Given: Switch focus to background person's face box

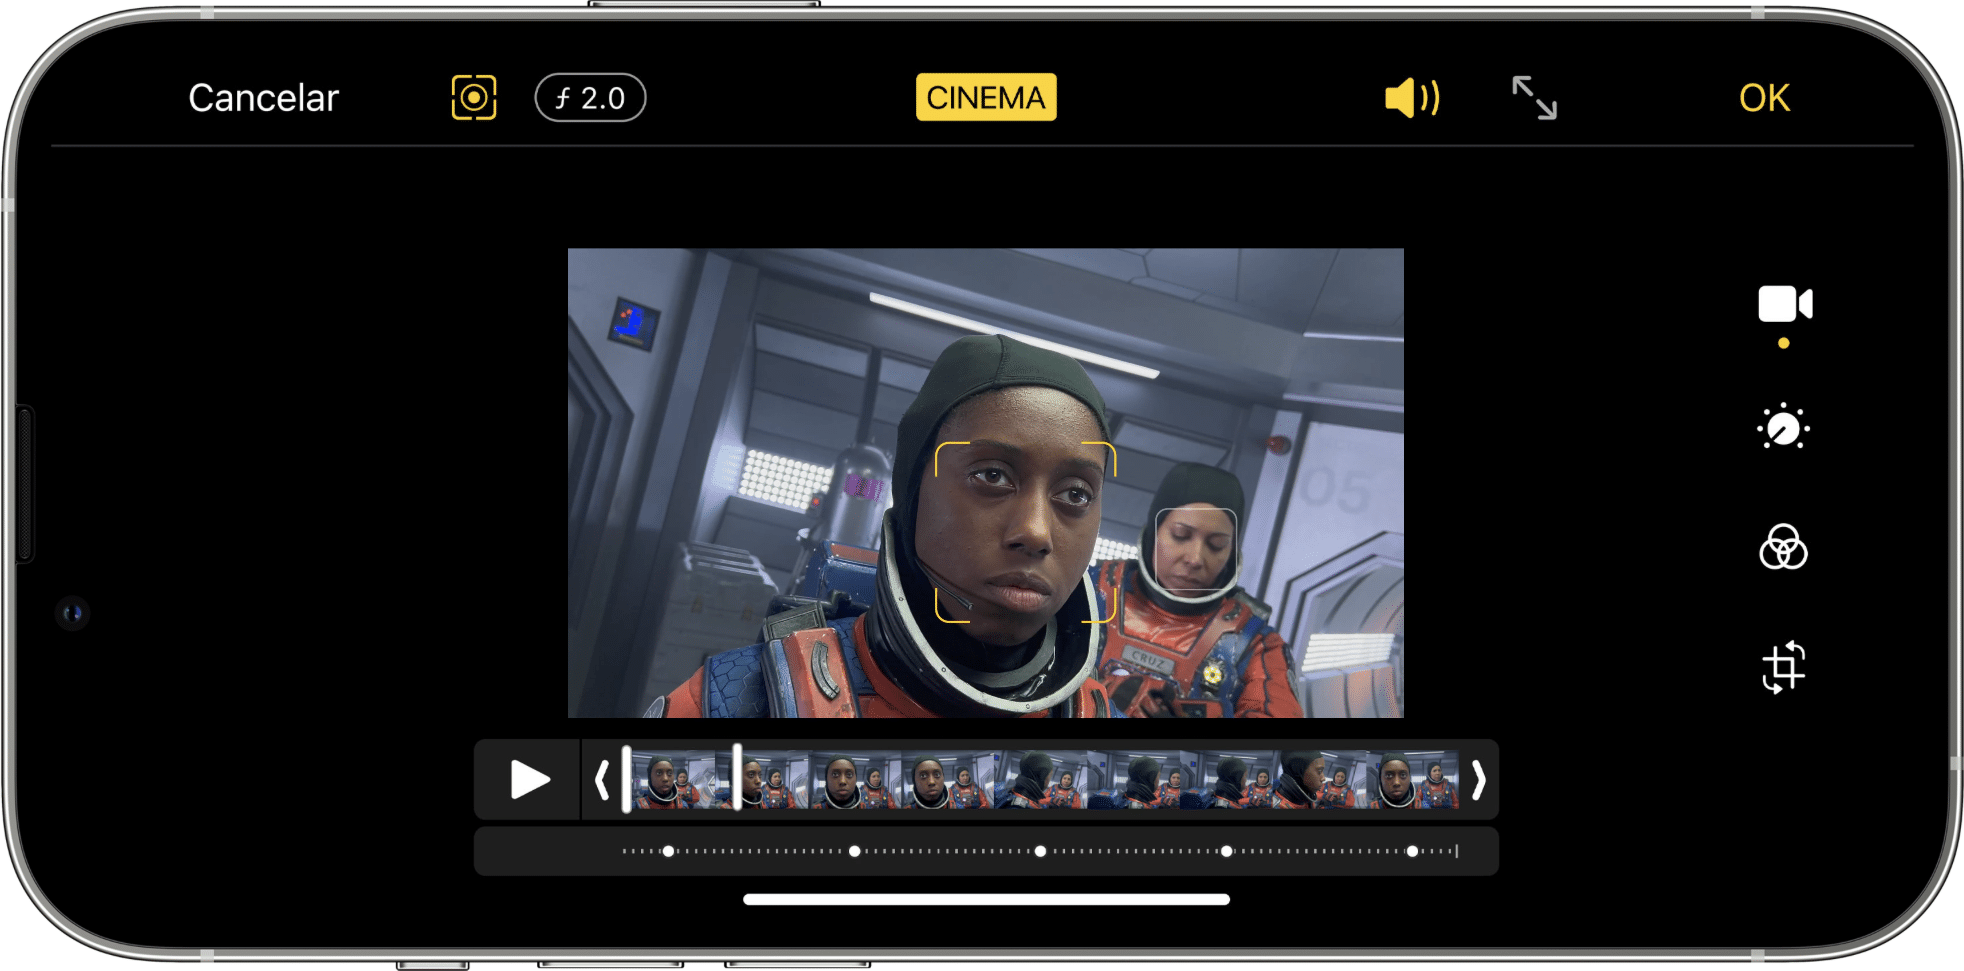Looking at the screenshot, I should [x=1196, y=551].
